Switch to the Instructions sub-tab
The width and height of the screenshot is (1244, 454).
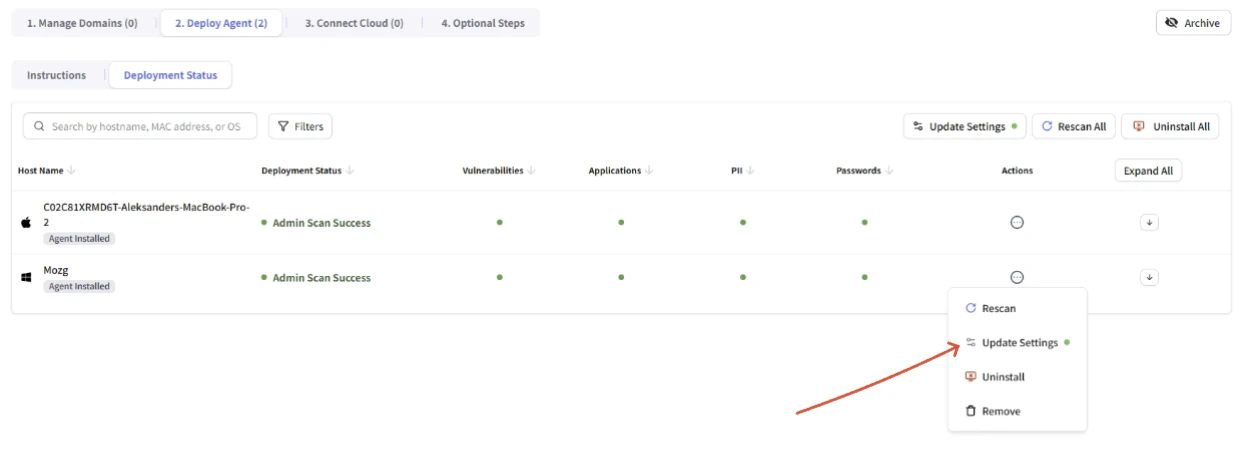(56, 75)
